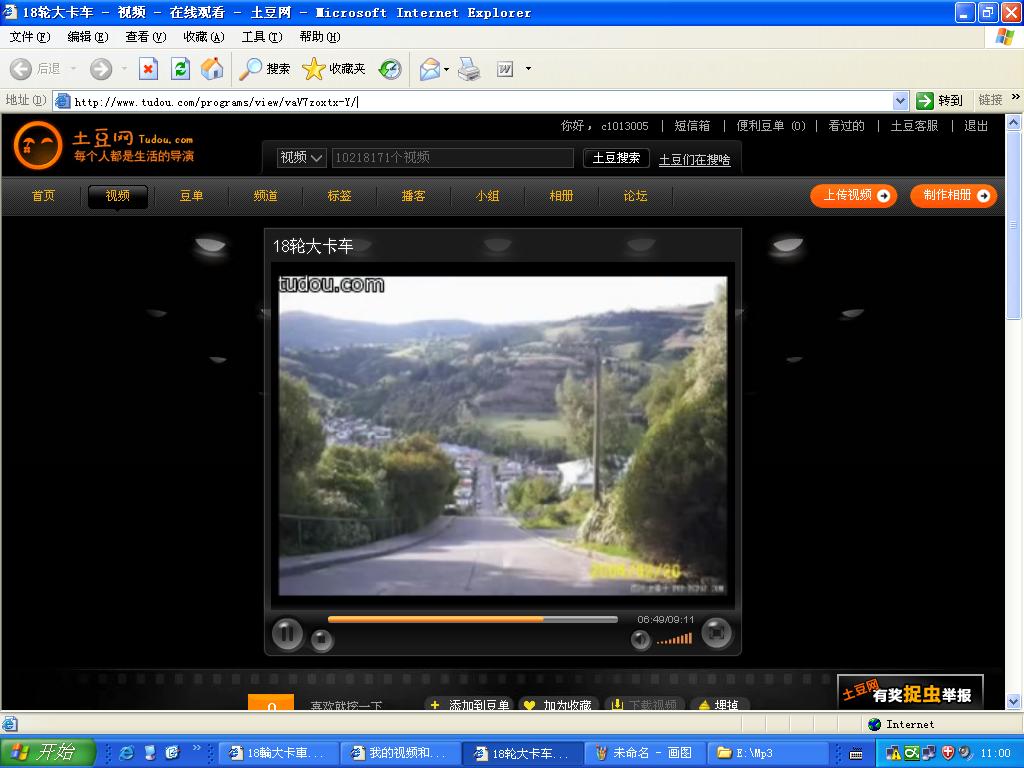
Task: Click the IE Back arrow button
Action: [x=21, y=69]
